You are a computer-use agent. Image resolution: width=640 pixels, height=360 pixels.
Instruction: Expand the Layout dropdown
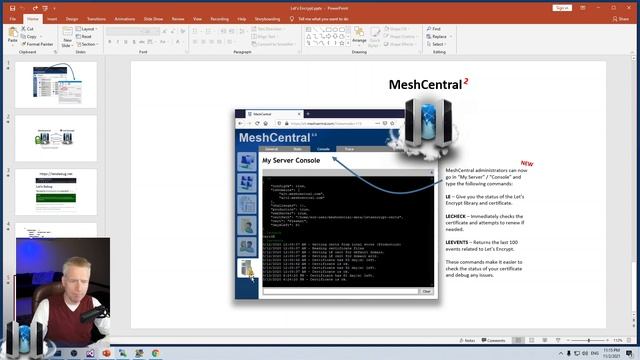coord(87,29)
